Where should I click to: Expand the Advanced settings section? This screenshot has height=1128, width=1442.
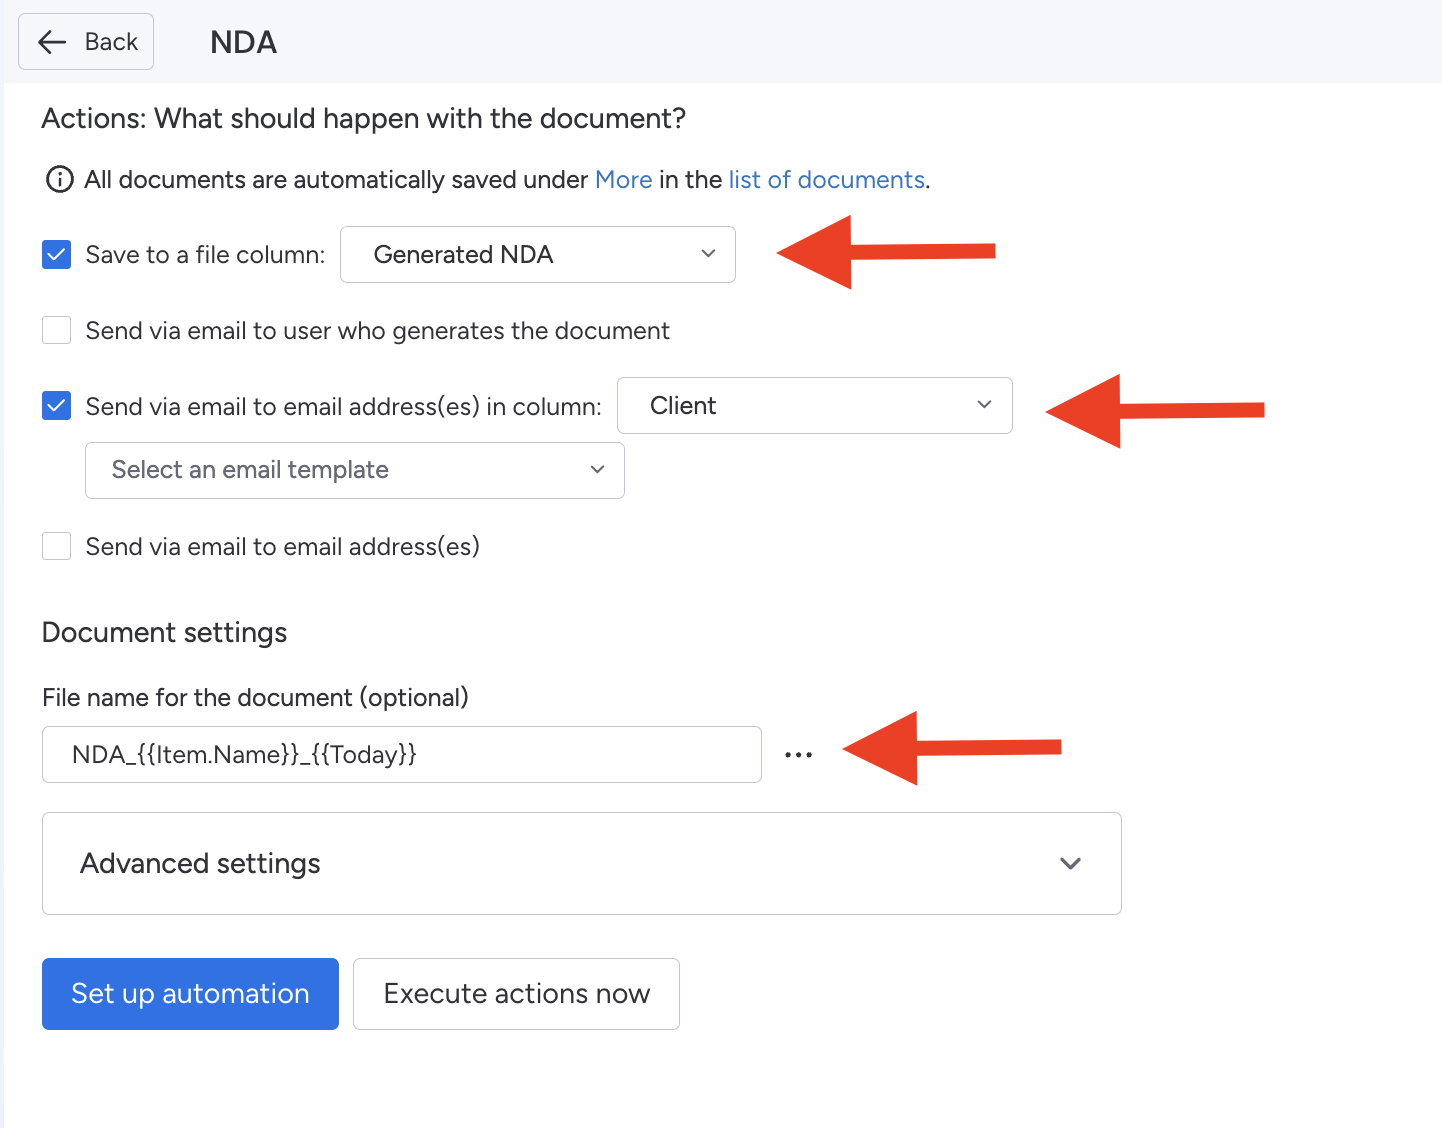(581, 863)
